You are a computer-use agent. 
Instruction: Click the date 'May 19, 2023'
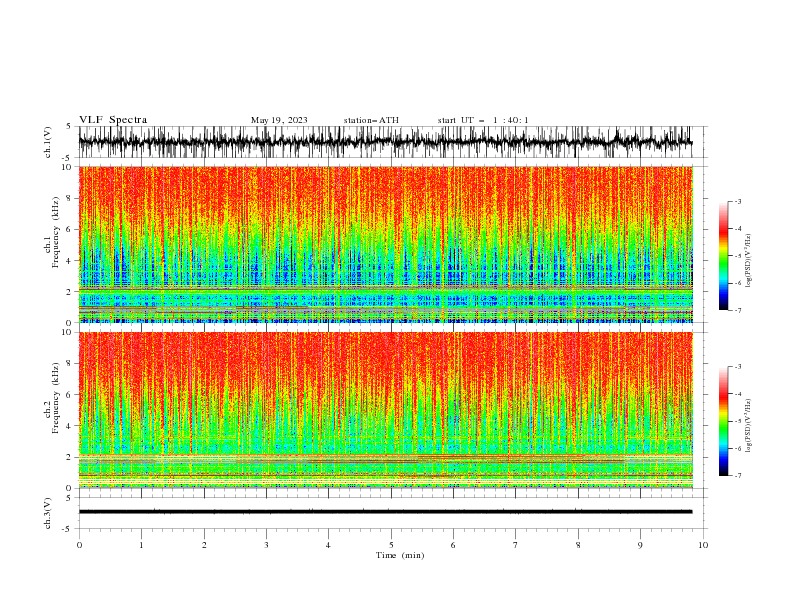coord(279,120)
